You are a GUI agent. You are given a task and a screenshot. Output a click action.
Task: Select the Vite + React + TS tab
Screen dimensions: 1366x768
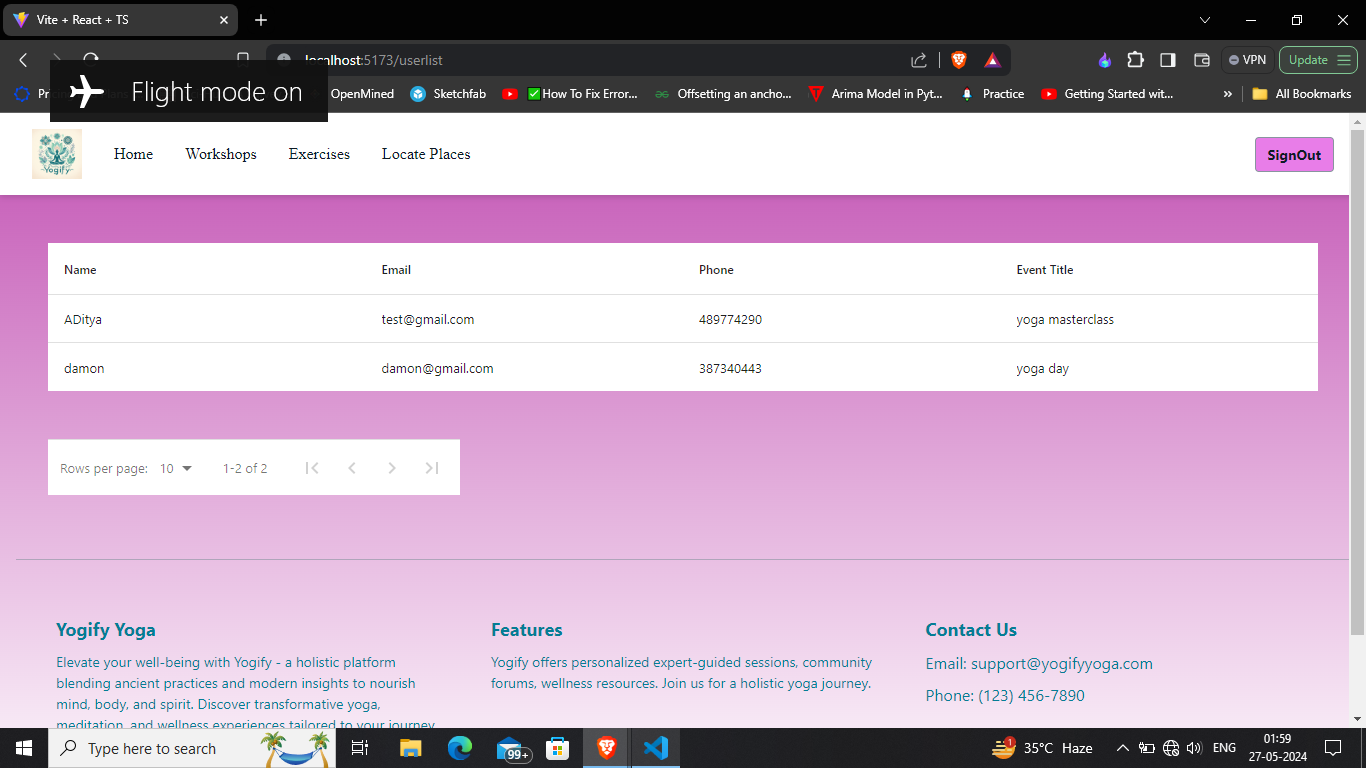click(120, 20)
